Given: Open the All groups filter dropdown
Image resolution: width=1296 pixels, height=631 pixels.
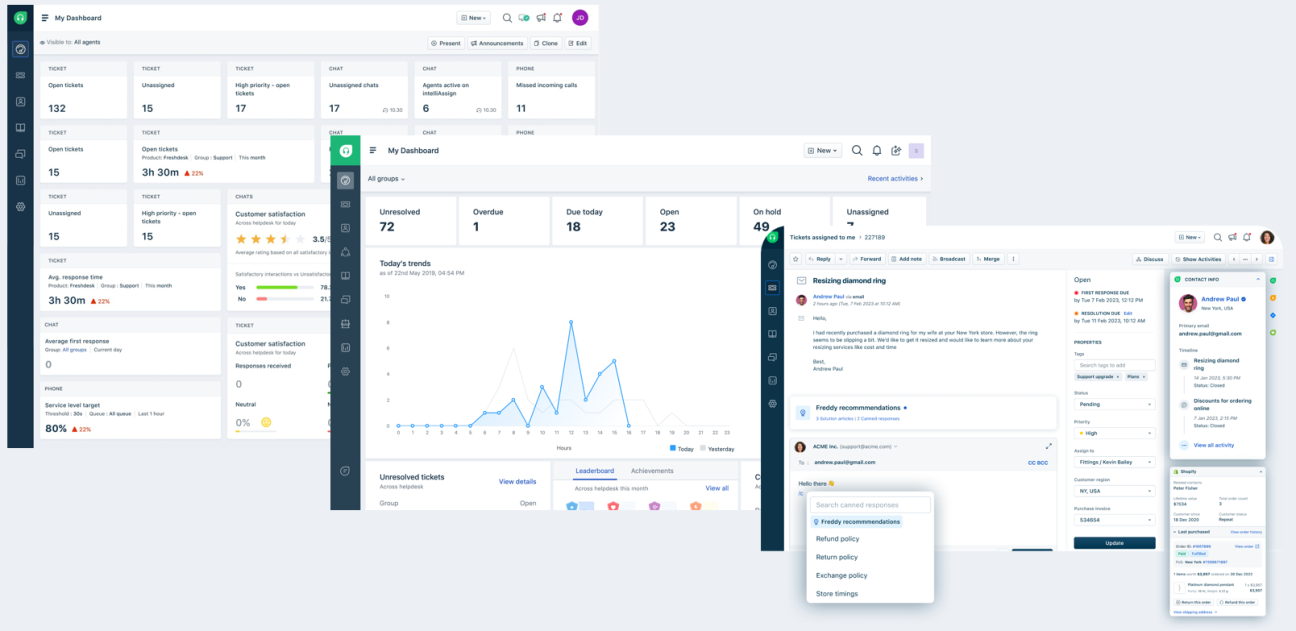Looking at the screenshot, I should tap(388, 176).
